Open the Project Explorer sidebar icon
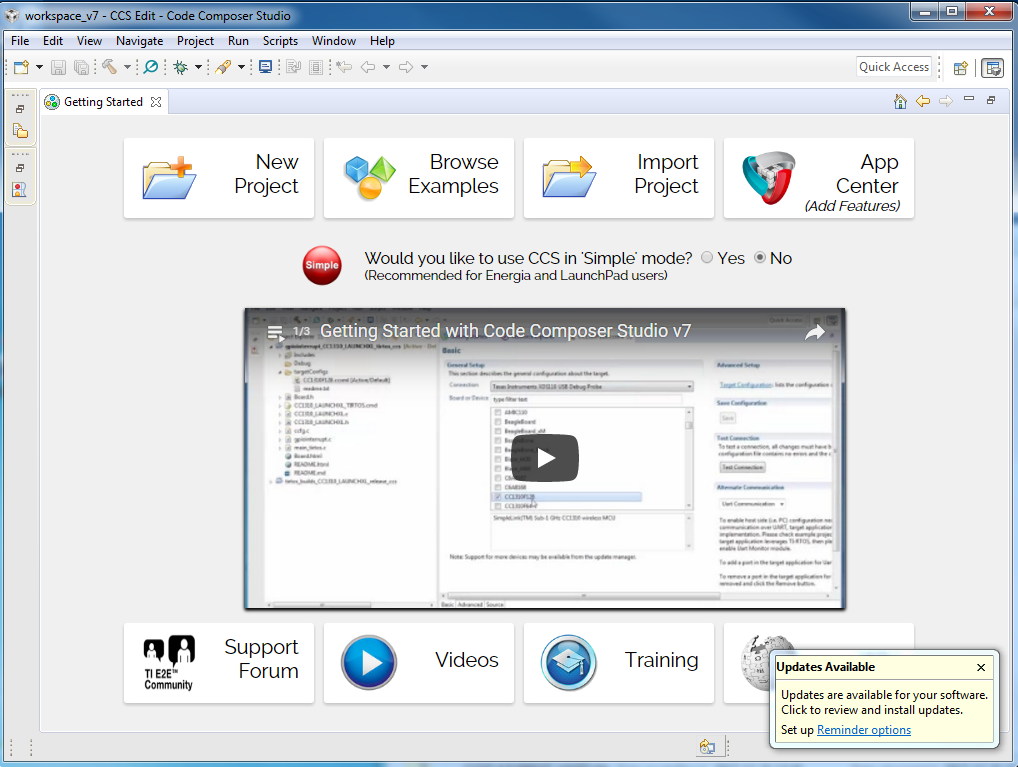This screenshot has height=767, width=1018. coord(20,131)
